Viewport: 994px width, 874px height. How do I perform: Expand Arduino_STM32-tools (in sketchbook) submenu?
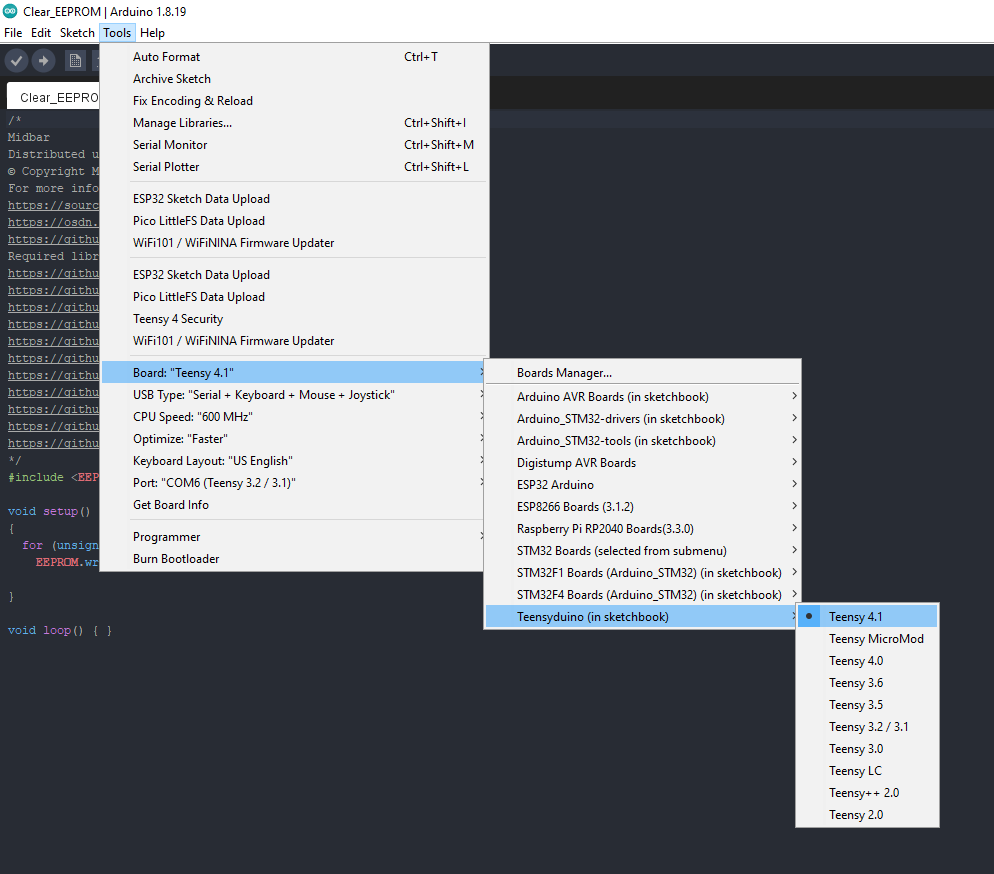[642, 440]
